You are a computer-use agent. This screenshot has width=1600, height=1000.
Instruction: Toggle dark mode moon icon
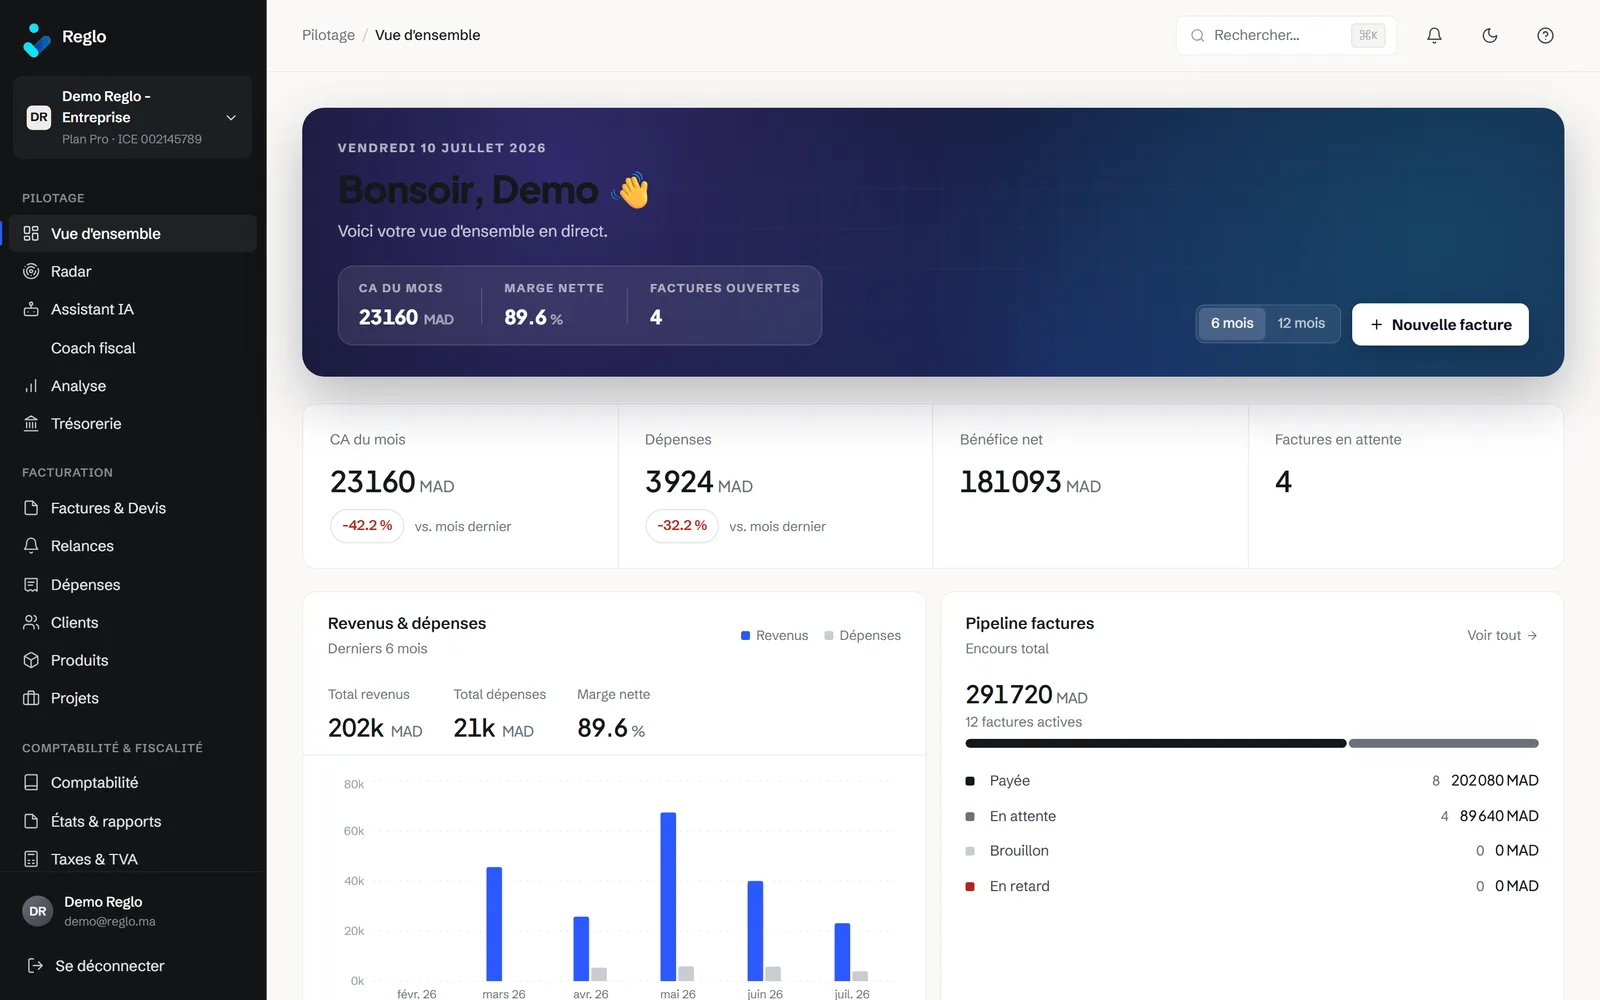coord(1490,36)
